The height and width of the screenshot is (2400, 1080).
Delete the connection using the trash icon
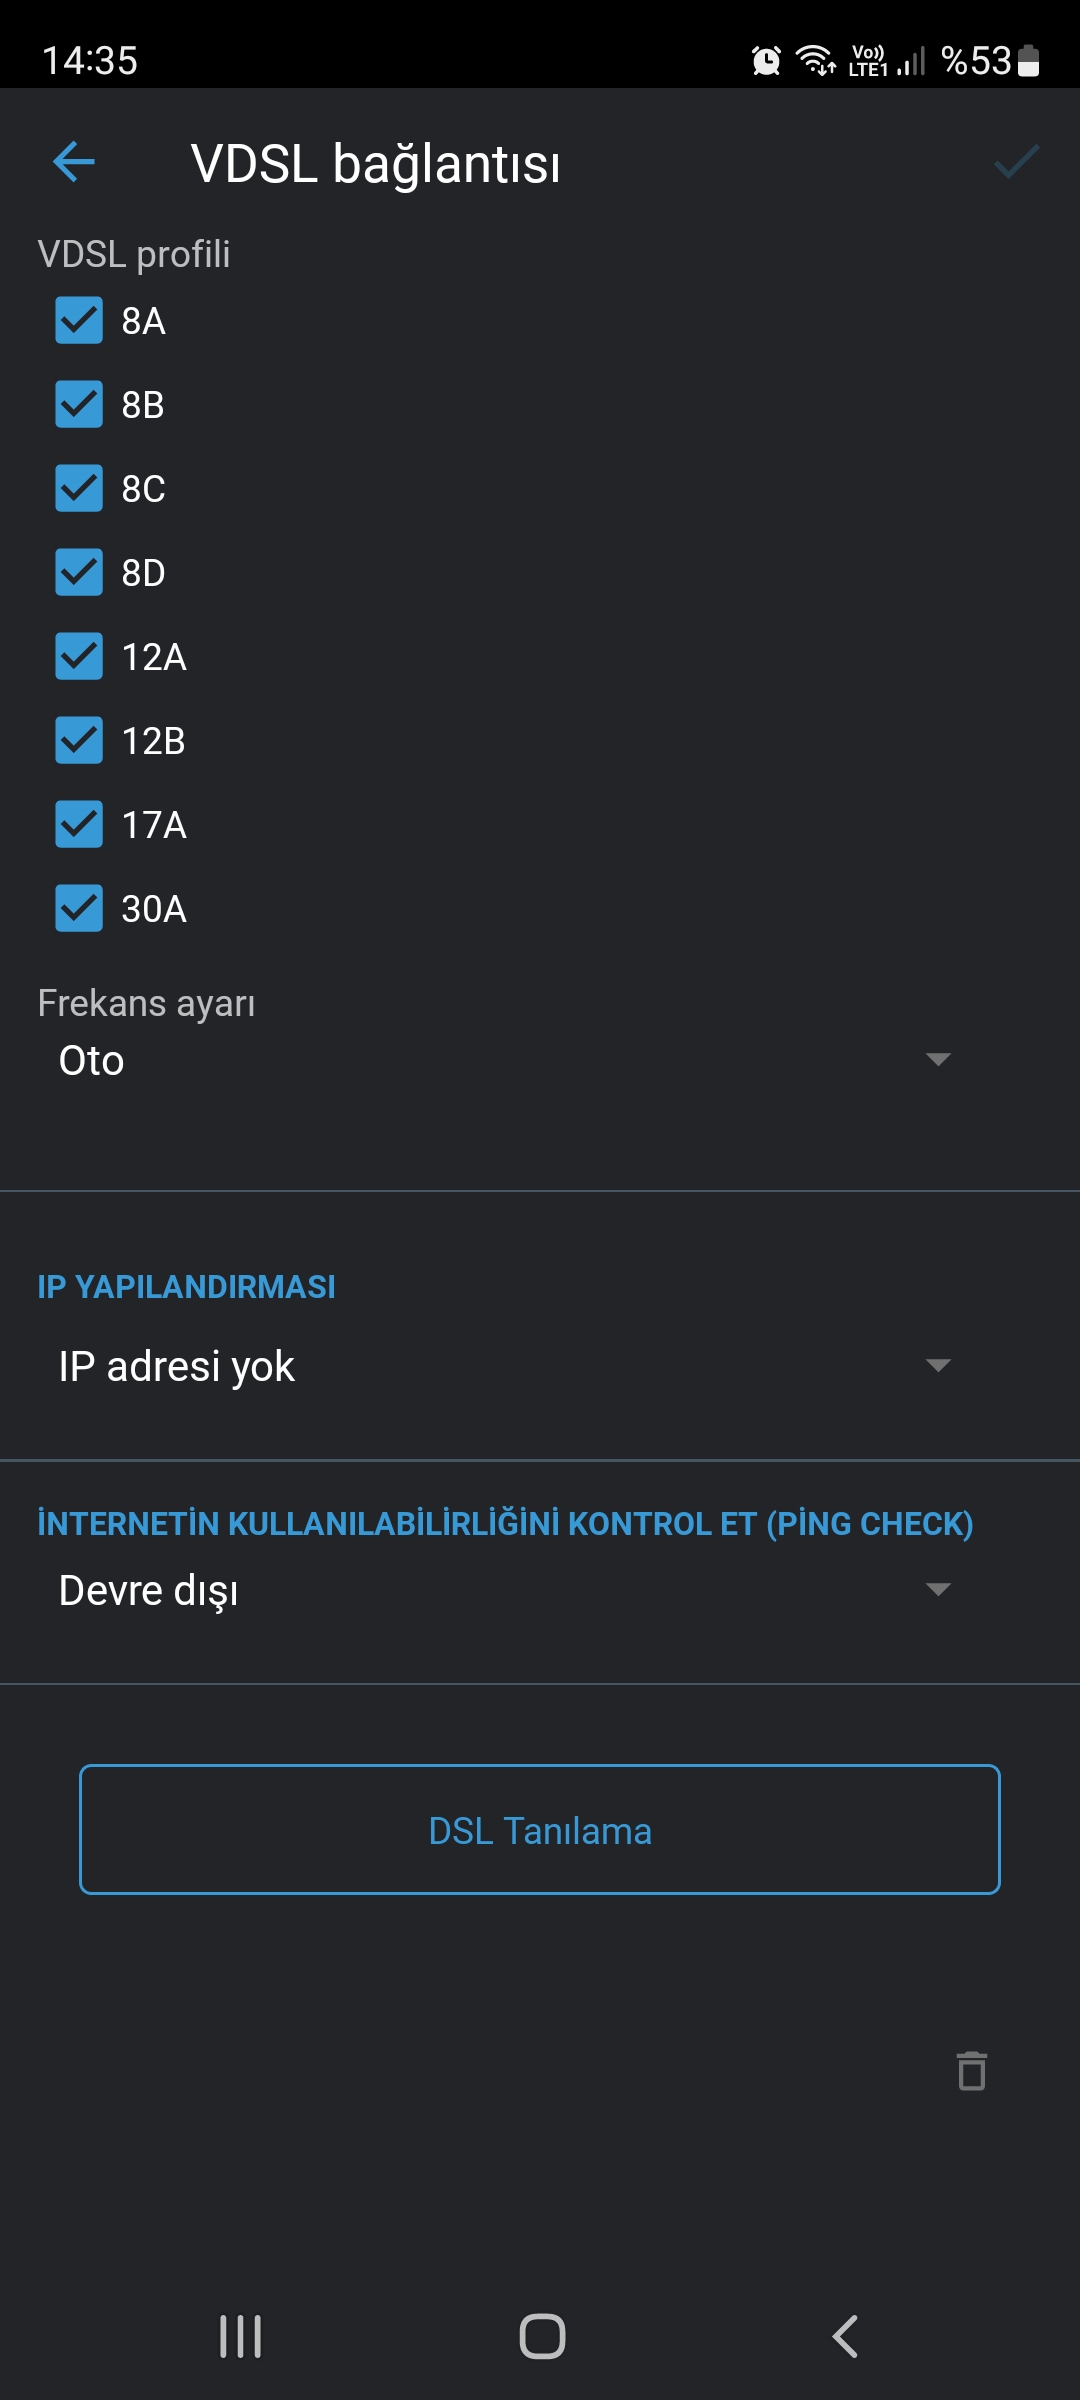[x=972, y=2070]
